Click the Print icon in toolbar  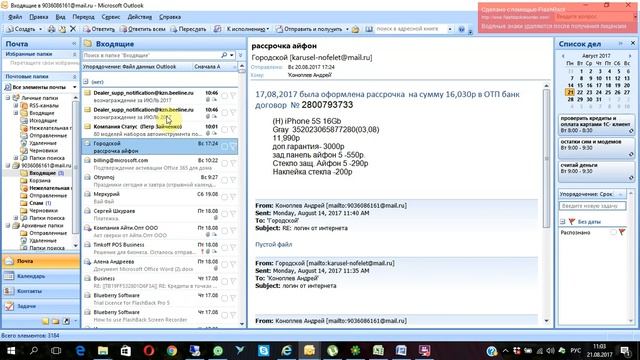(x=51, y=29)
